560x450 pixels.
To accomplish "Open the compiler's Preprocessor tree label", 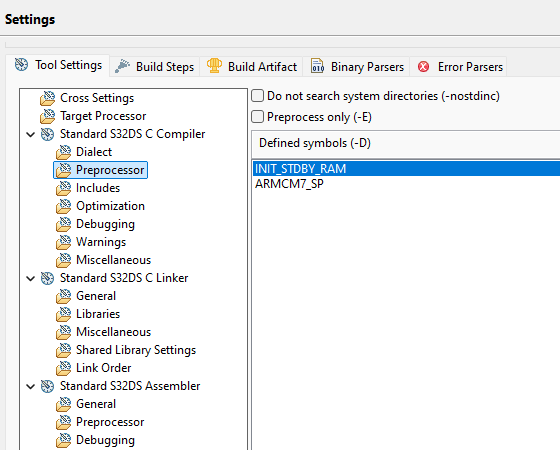I will tap(110, 170).
